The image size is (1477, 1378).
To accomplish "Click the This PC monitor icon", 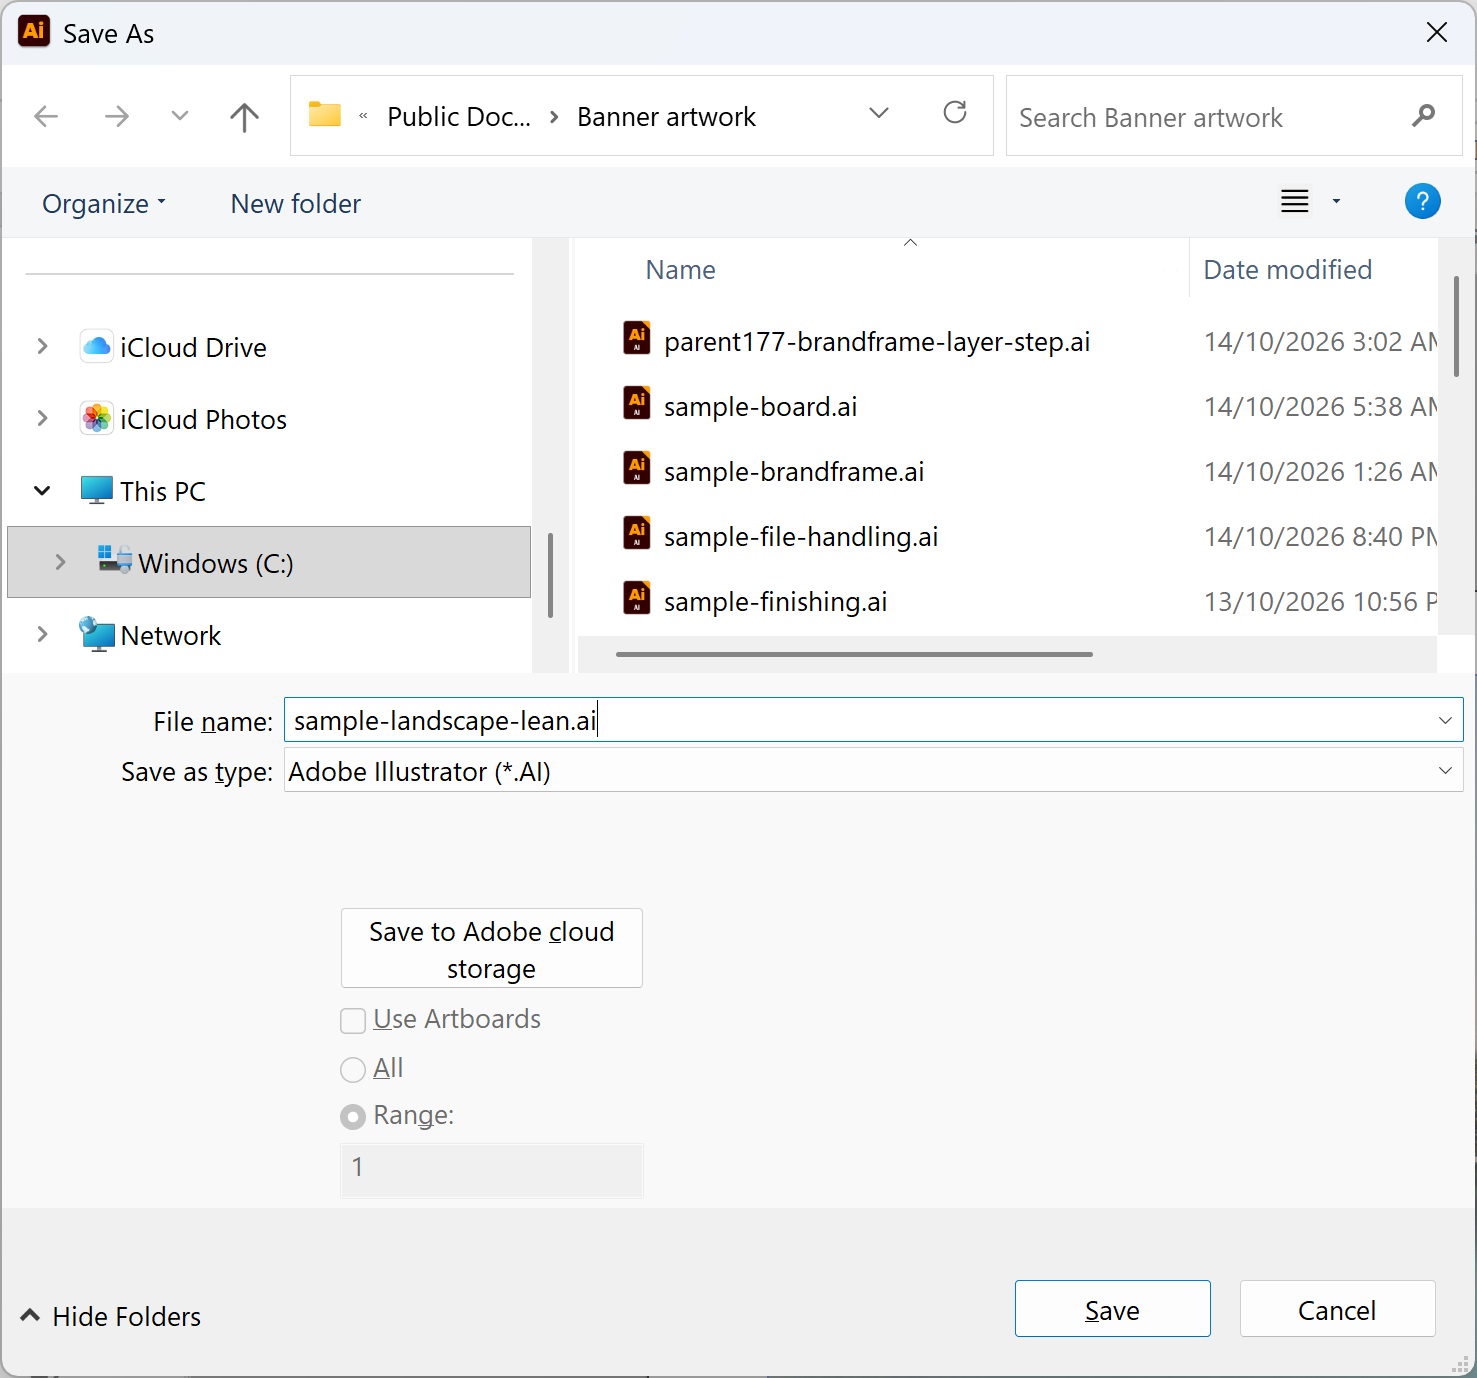I will (x=97, y=491).
